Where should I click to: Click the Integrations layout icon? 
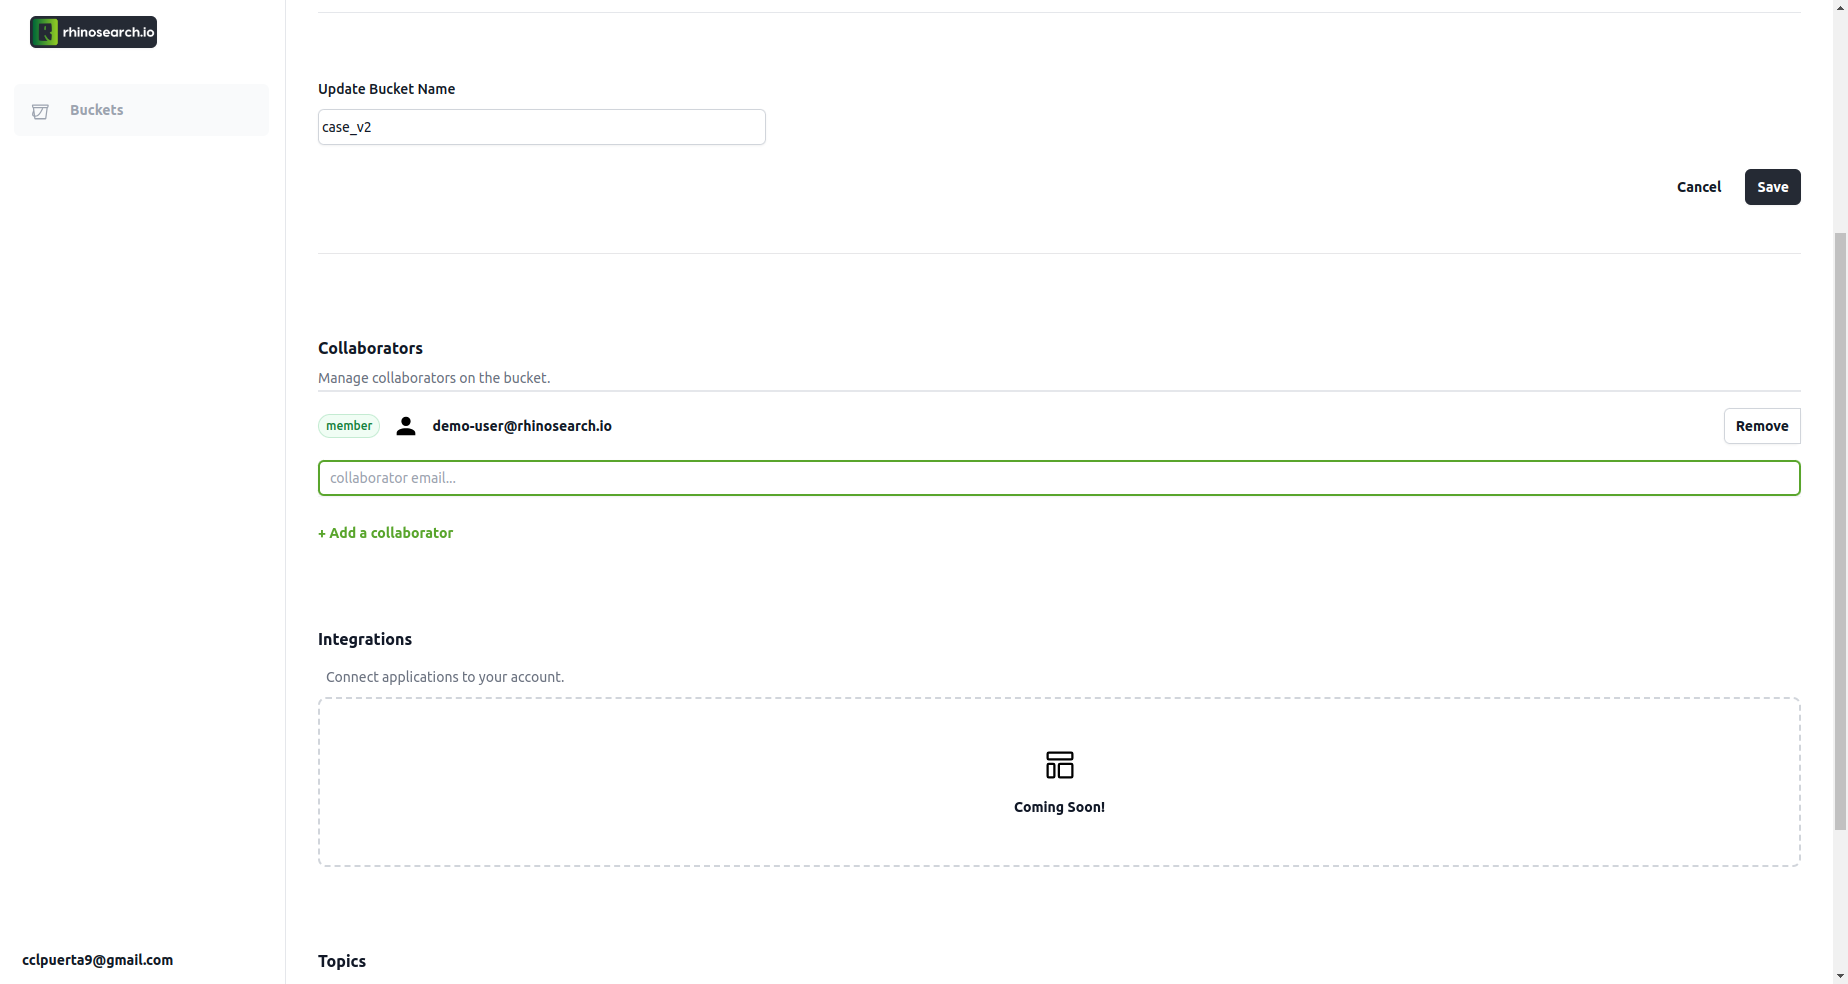coord(1059,765)
